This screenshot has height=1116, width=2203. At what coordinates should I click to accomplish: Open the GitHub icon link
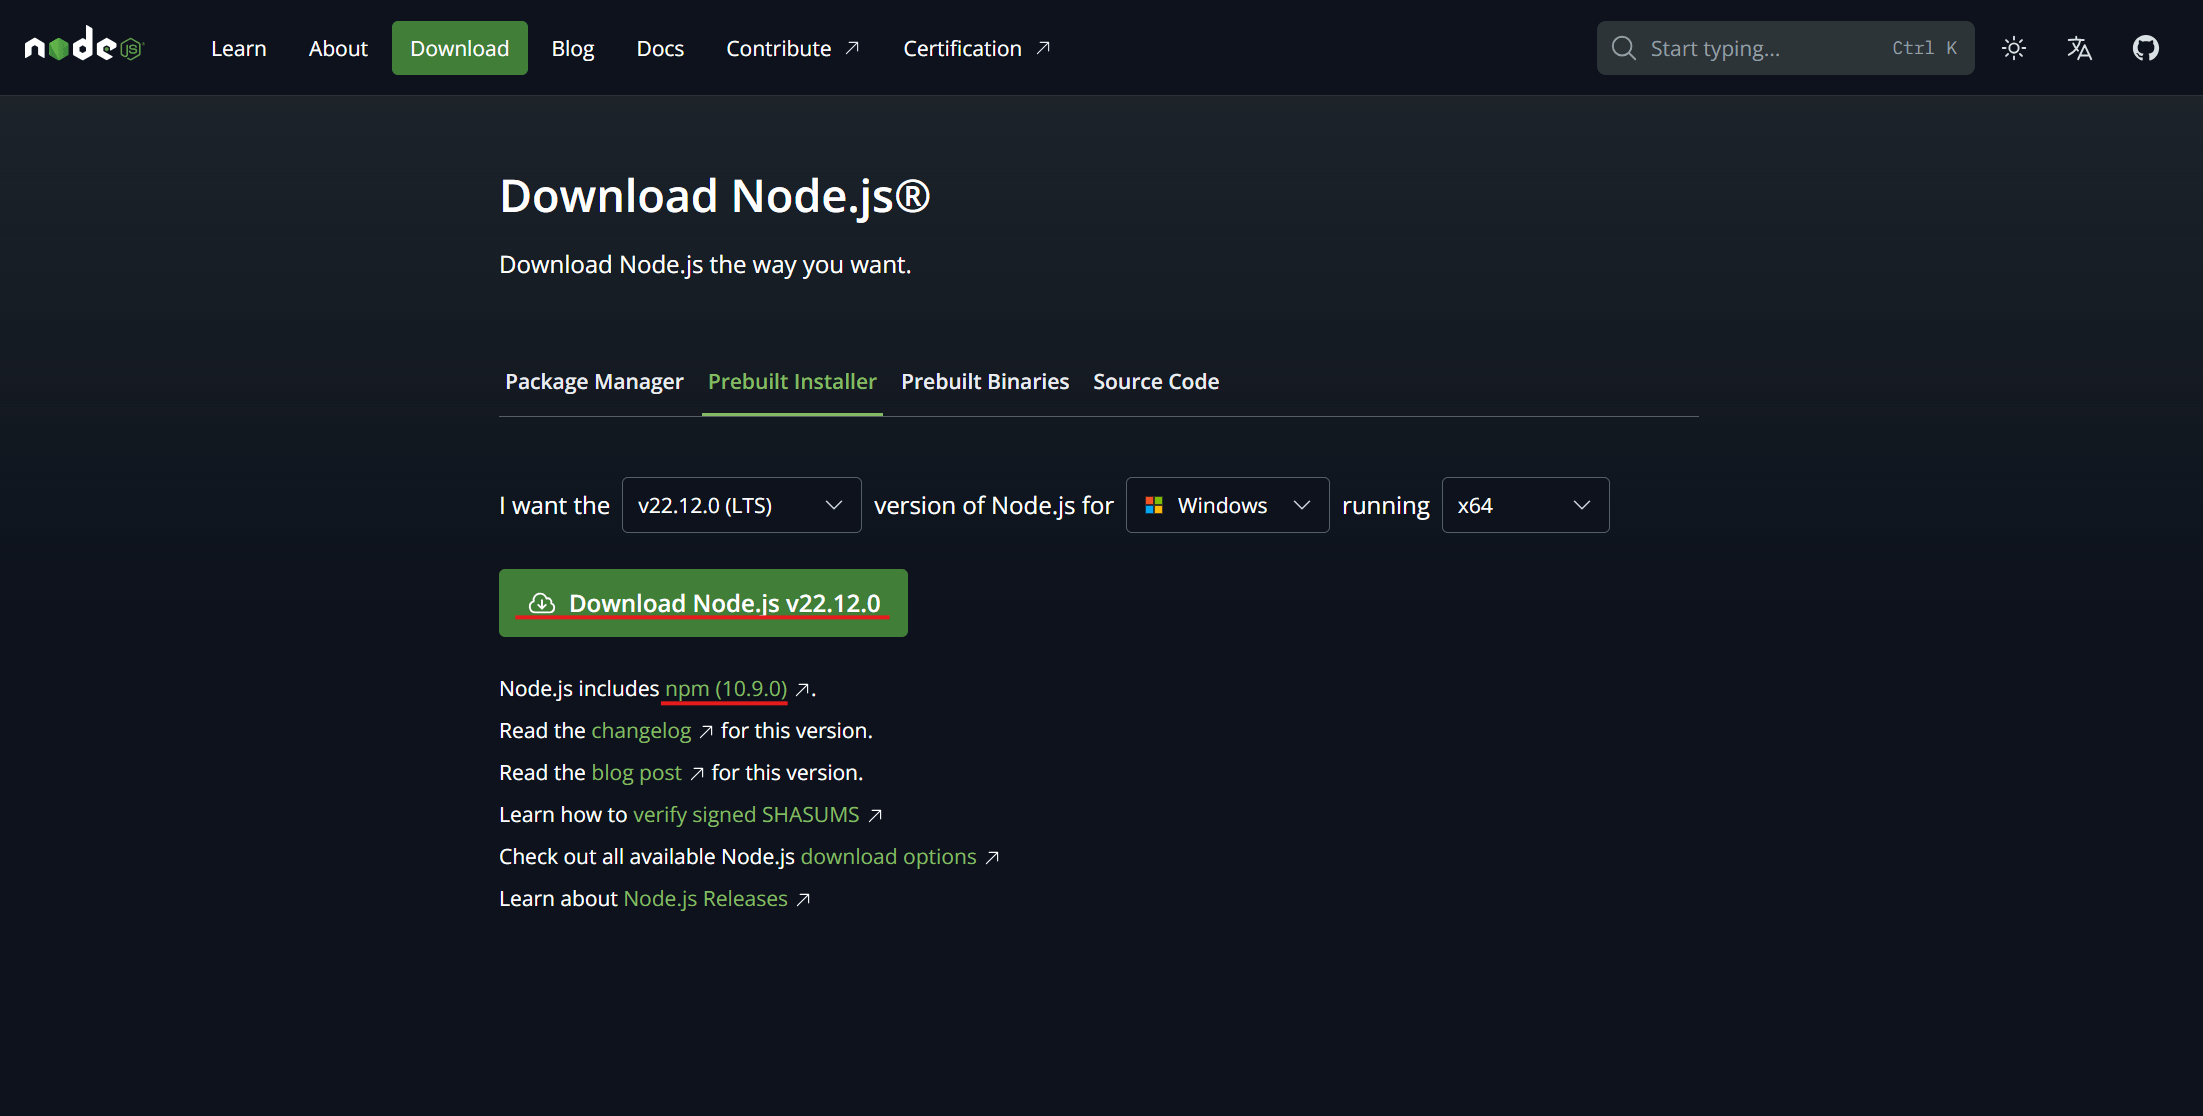[x=2146, y=48]
